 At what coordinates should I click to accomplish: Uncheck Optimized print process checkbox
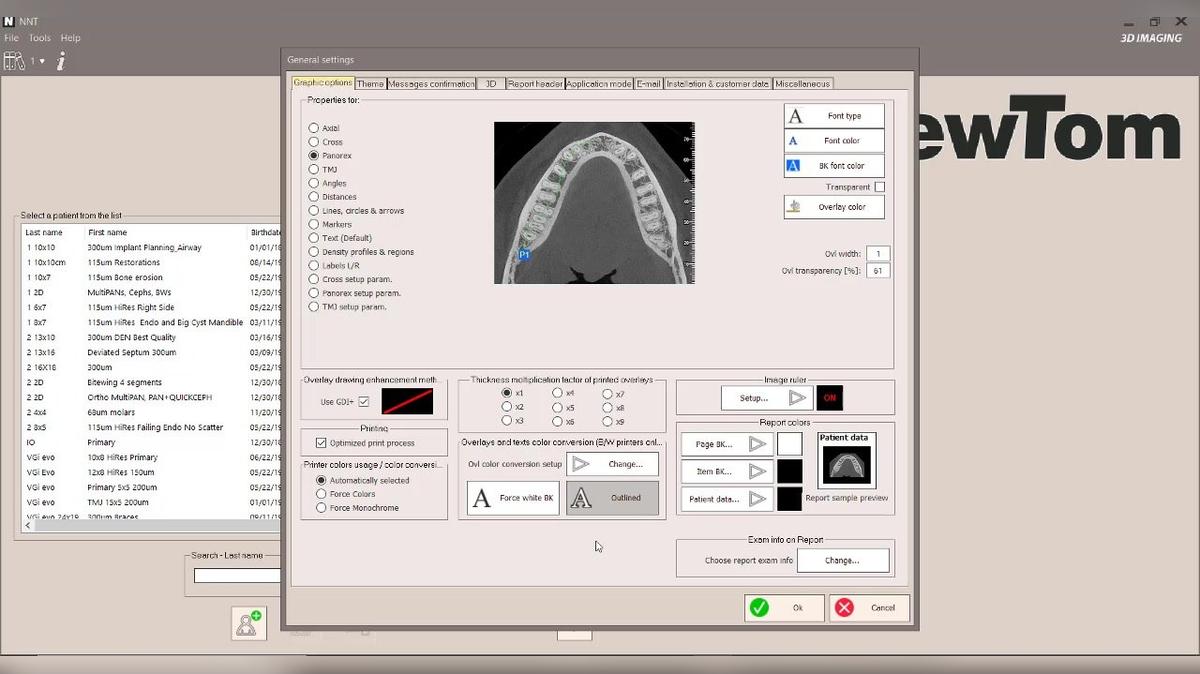pos(321,443)
